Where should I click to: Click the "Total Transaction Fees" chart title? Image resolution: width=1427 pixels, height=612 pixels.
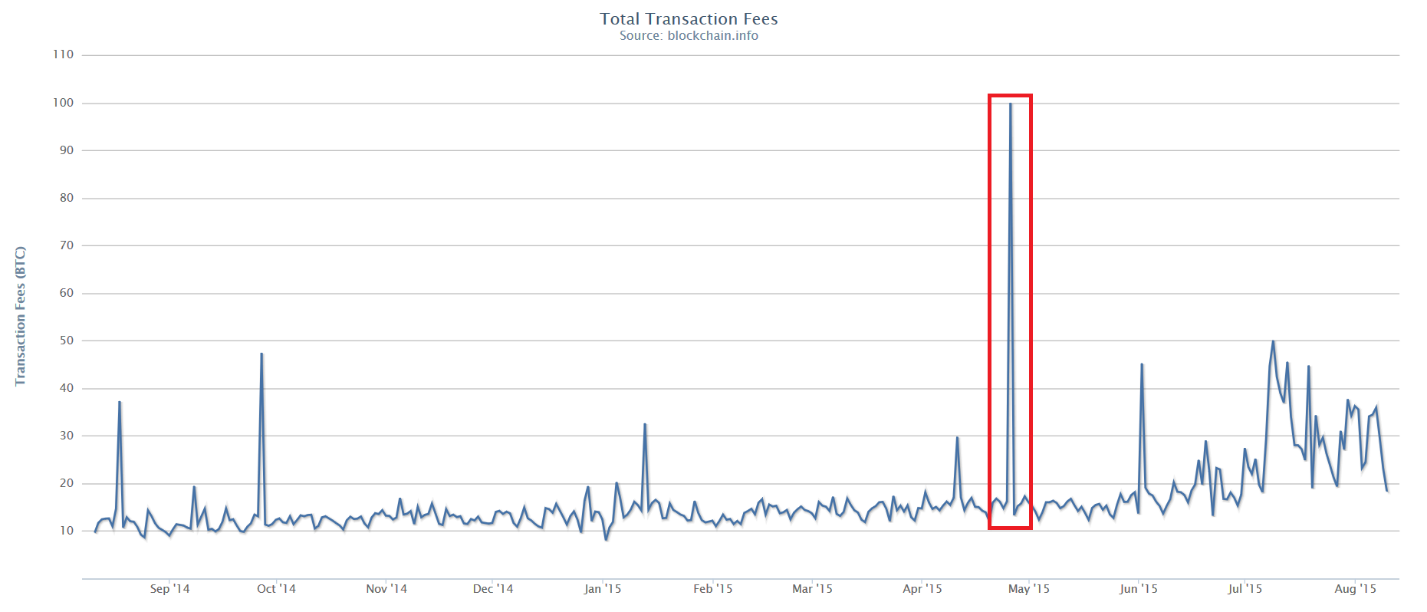coord(688,19)
